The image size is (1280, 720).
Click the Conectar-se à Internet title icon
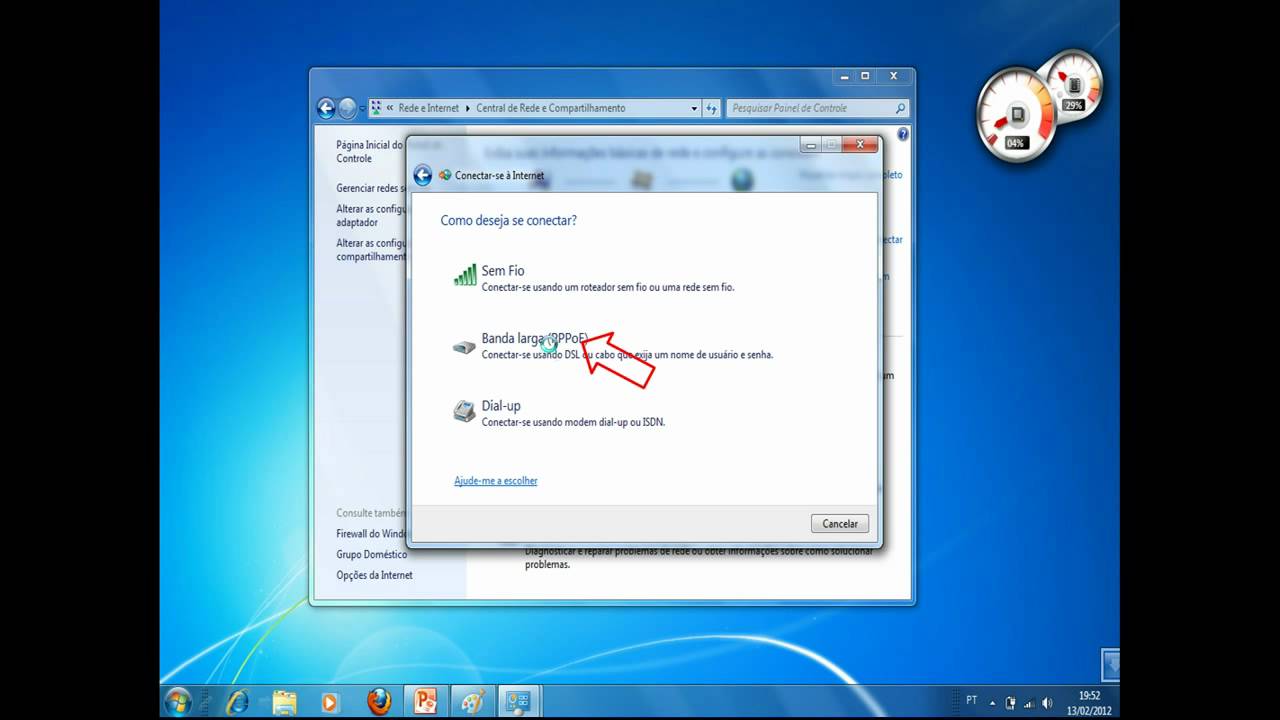click(x=445, y=175)
